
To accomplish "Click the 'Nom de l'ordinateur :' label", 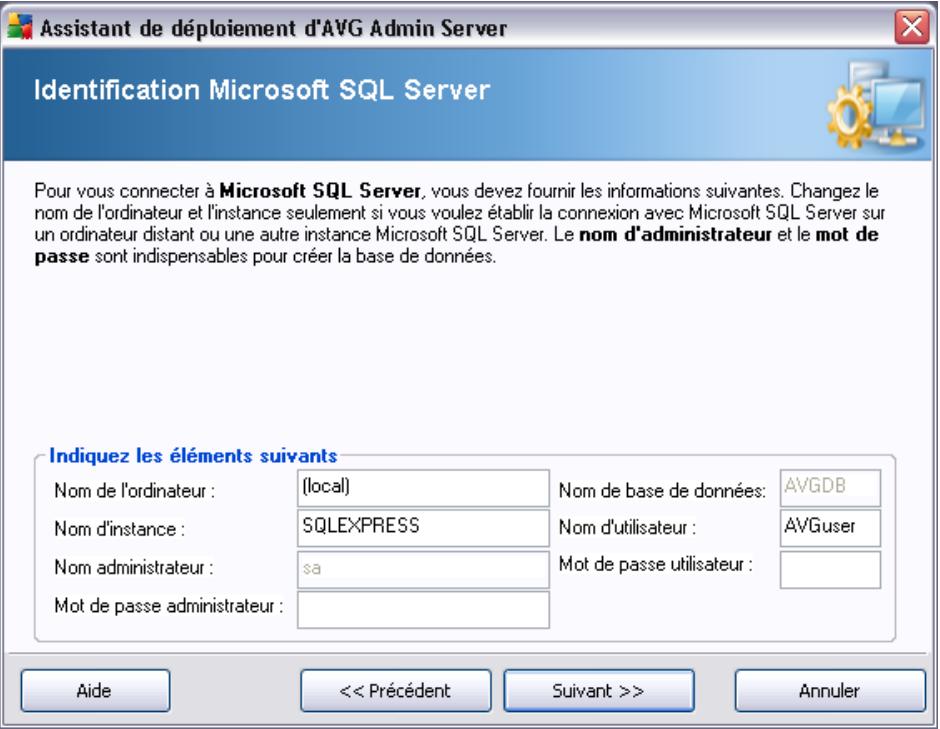I will (134, 491).
